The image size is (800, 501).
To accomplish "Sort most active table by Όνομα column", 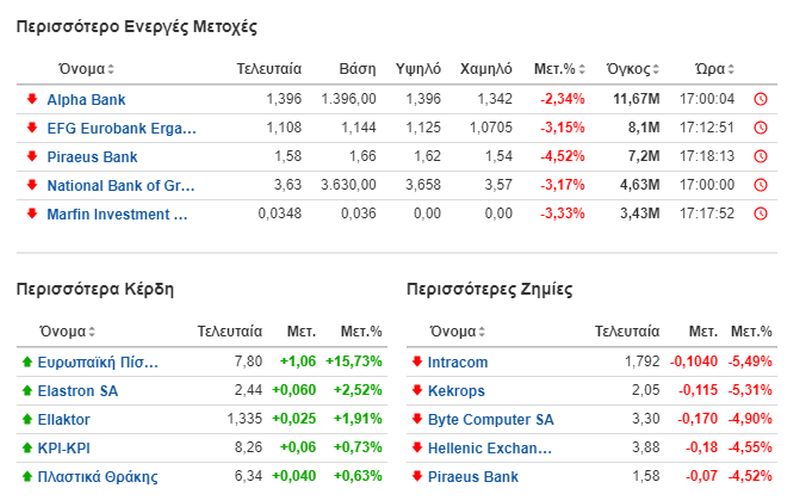I will click(x=86, y=69).
